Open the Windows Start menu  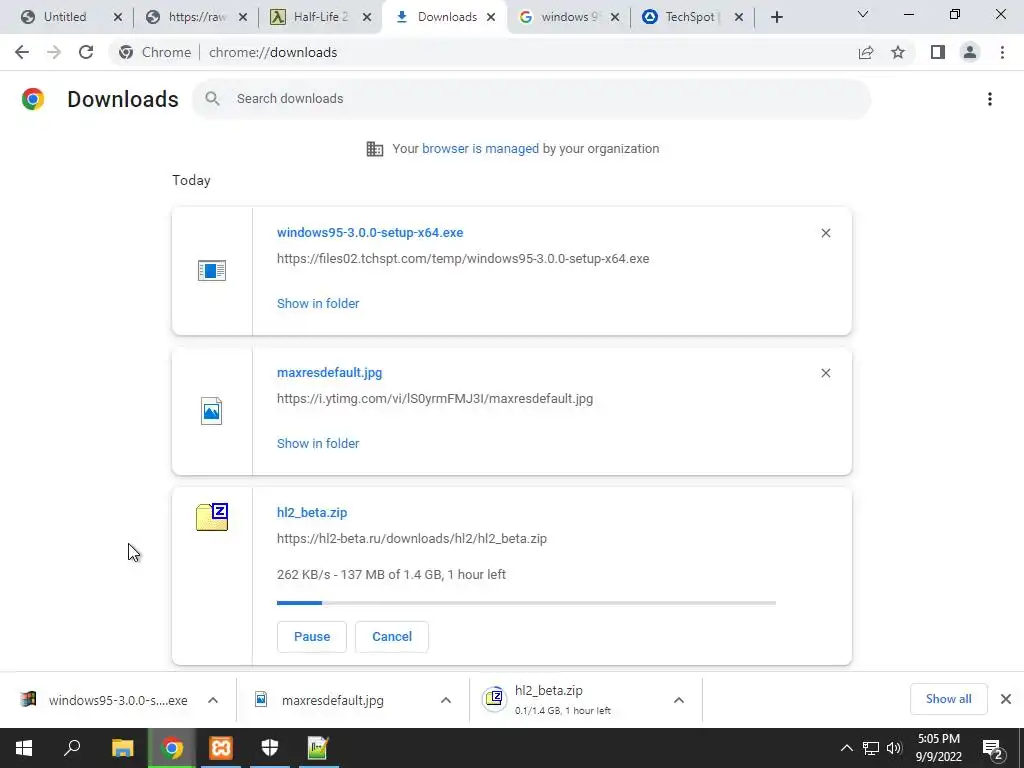[24, 748]
